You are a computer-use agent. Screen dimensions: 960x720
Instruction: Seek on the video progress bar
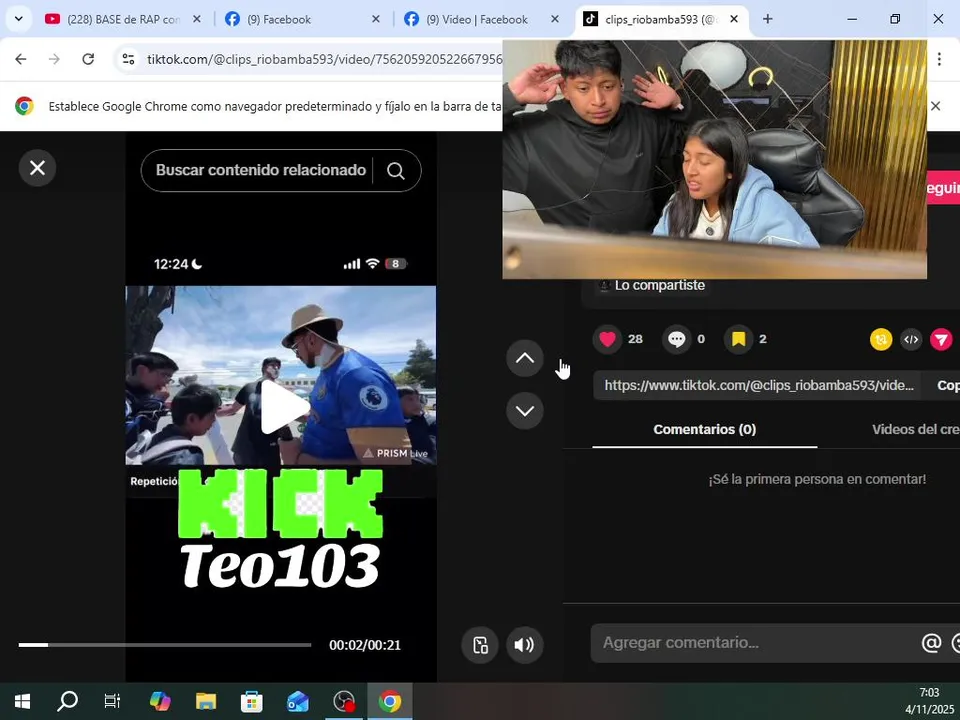(165, 645)
